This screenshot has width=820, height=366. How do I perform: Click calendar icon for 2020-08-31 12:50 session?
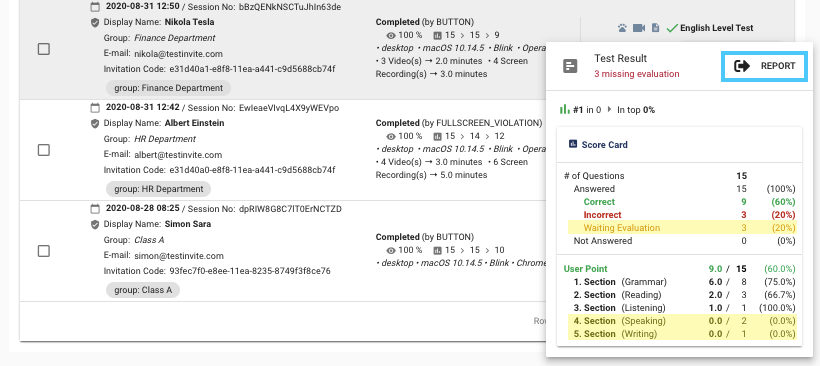pos(95,7)
